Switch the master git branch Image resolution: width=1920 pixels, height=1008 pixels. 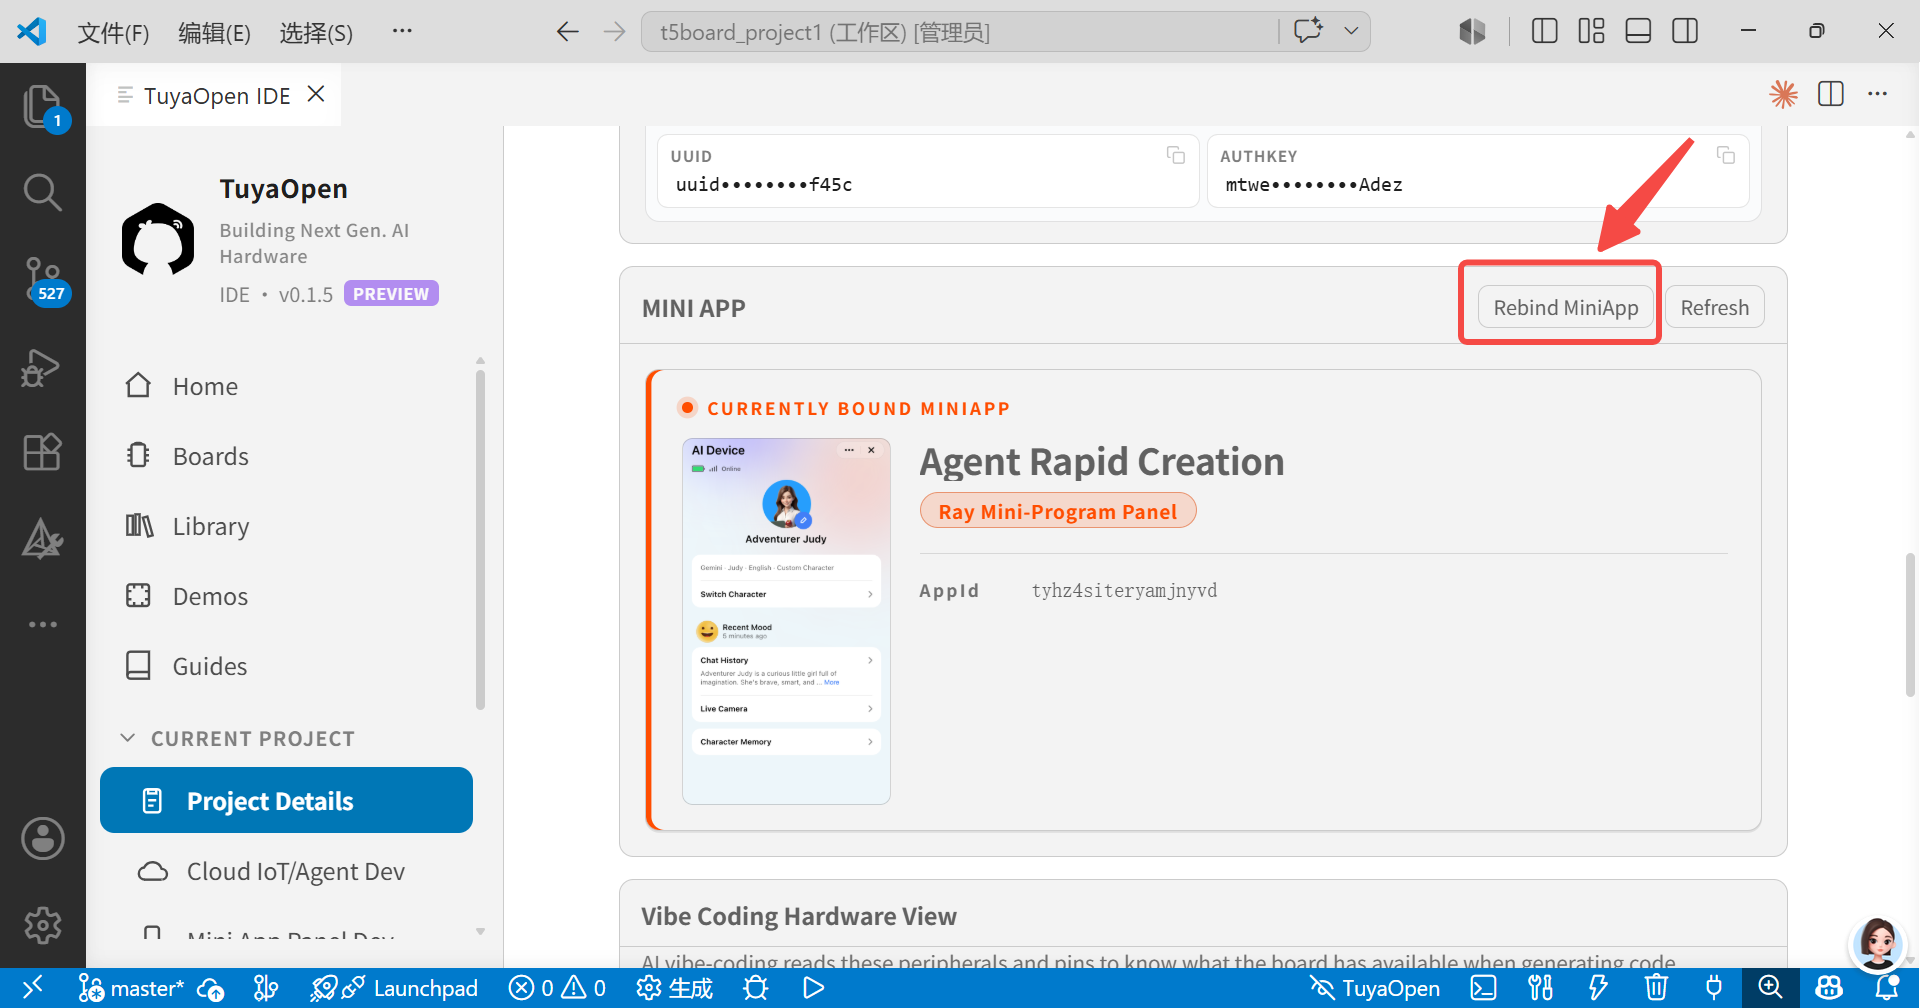pyautogui.click(x=131, y=988)
